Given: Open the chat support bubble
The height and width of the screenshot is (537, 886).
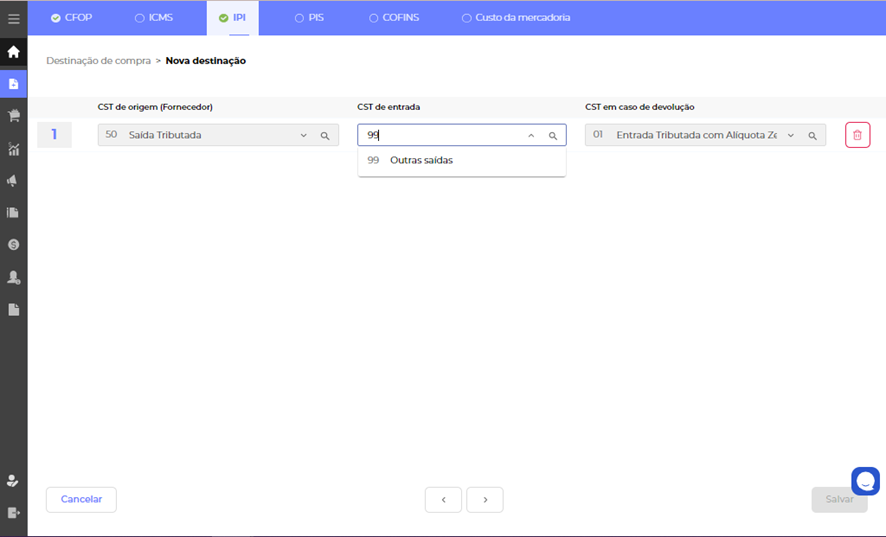Looking at the screenshot, I should point(865,481).
